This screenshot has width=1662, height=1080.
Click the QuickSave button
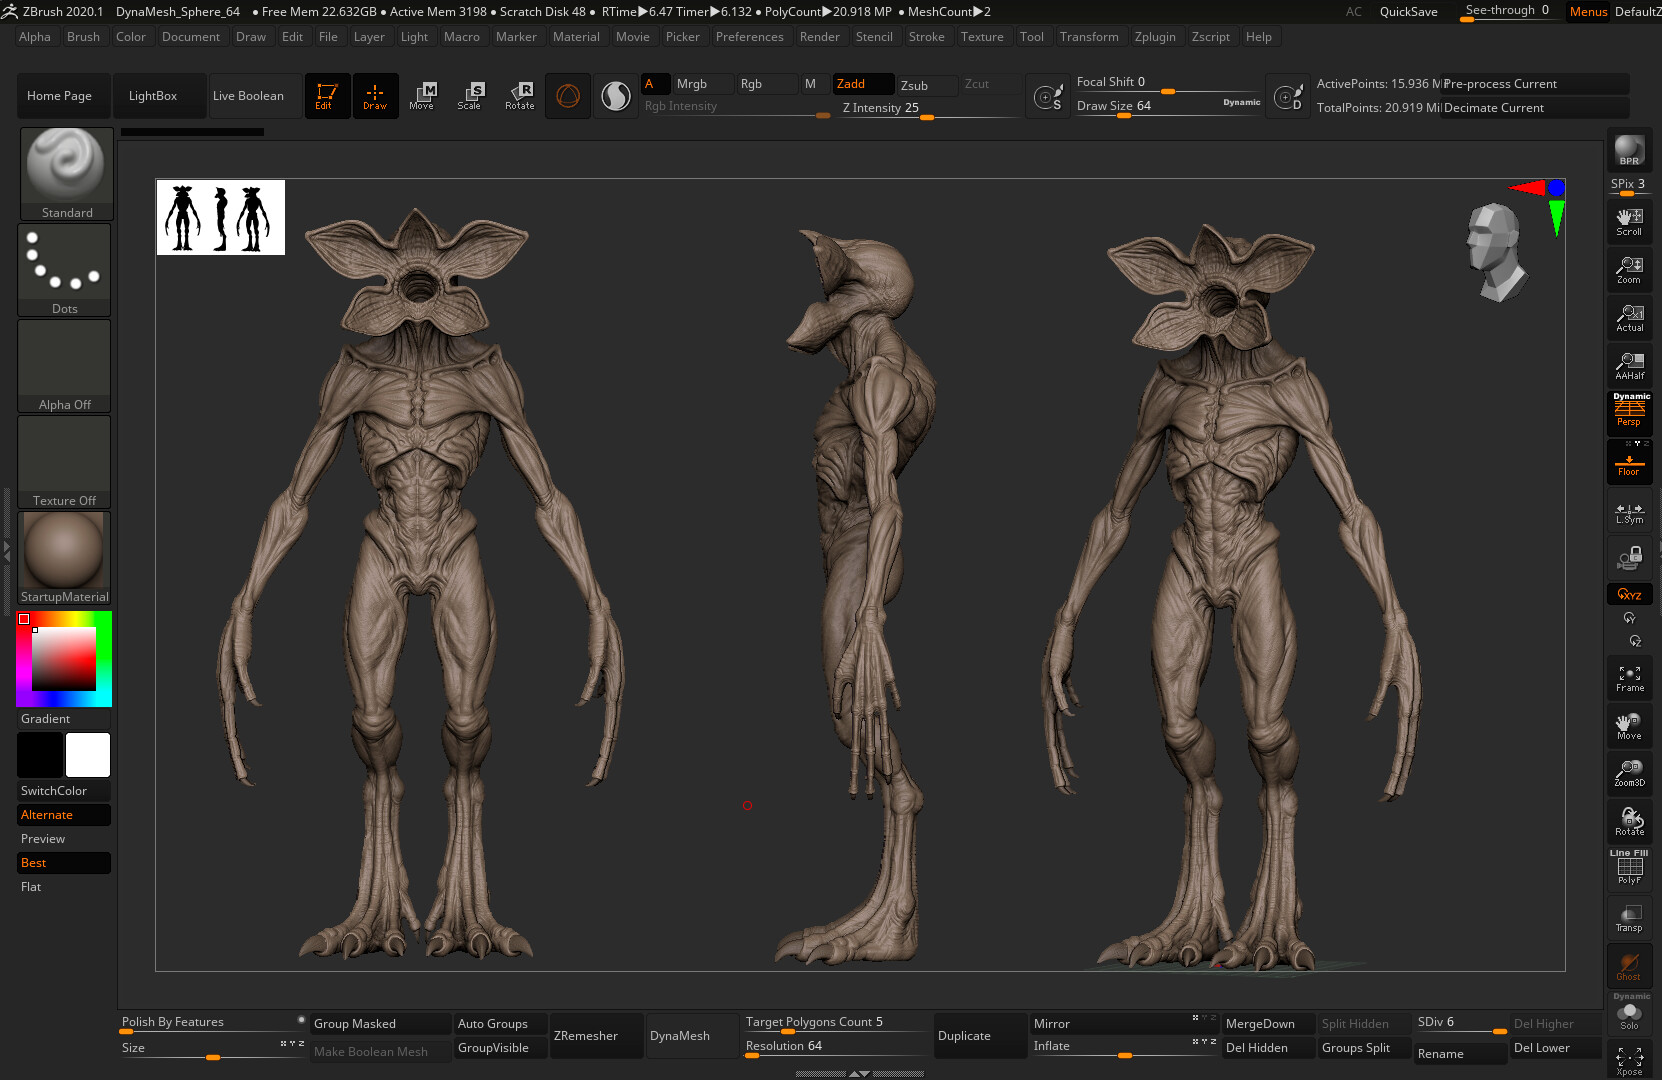(1408, 12)
